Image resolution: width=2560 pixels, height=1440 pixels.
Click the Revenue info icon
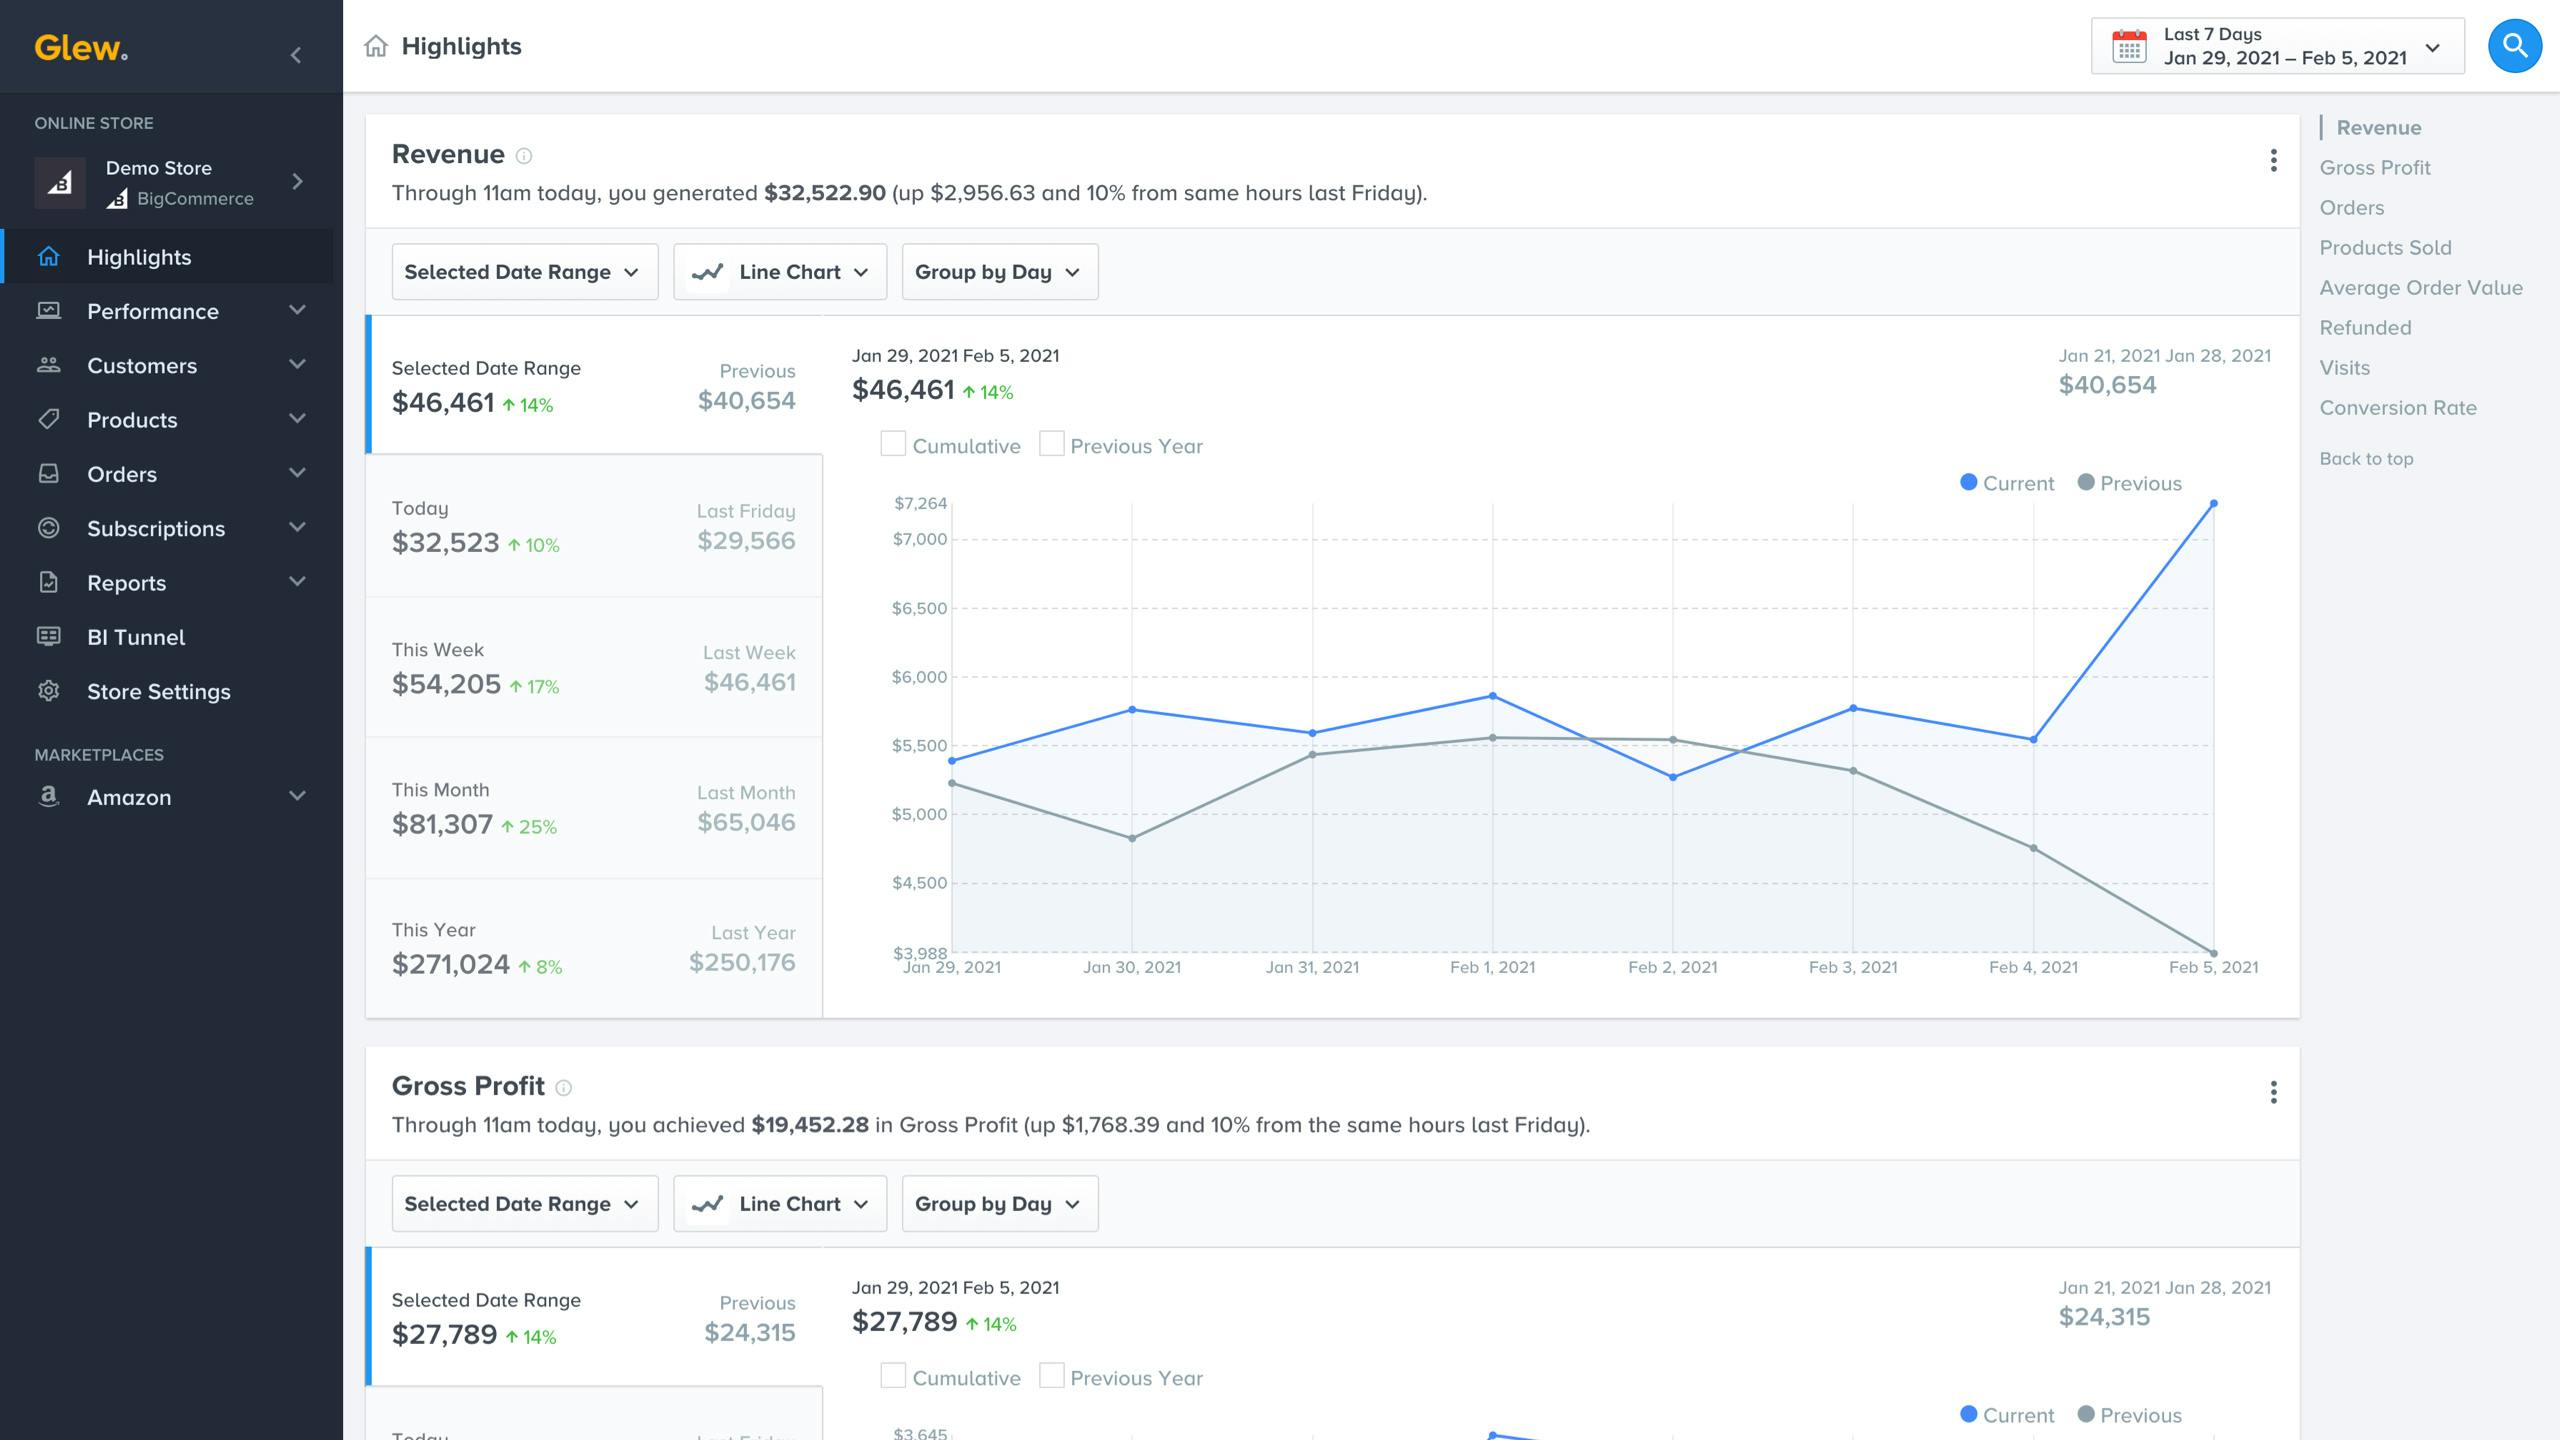(x=523, y=156)
